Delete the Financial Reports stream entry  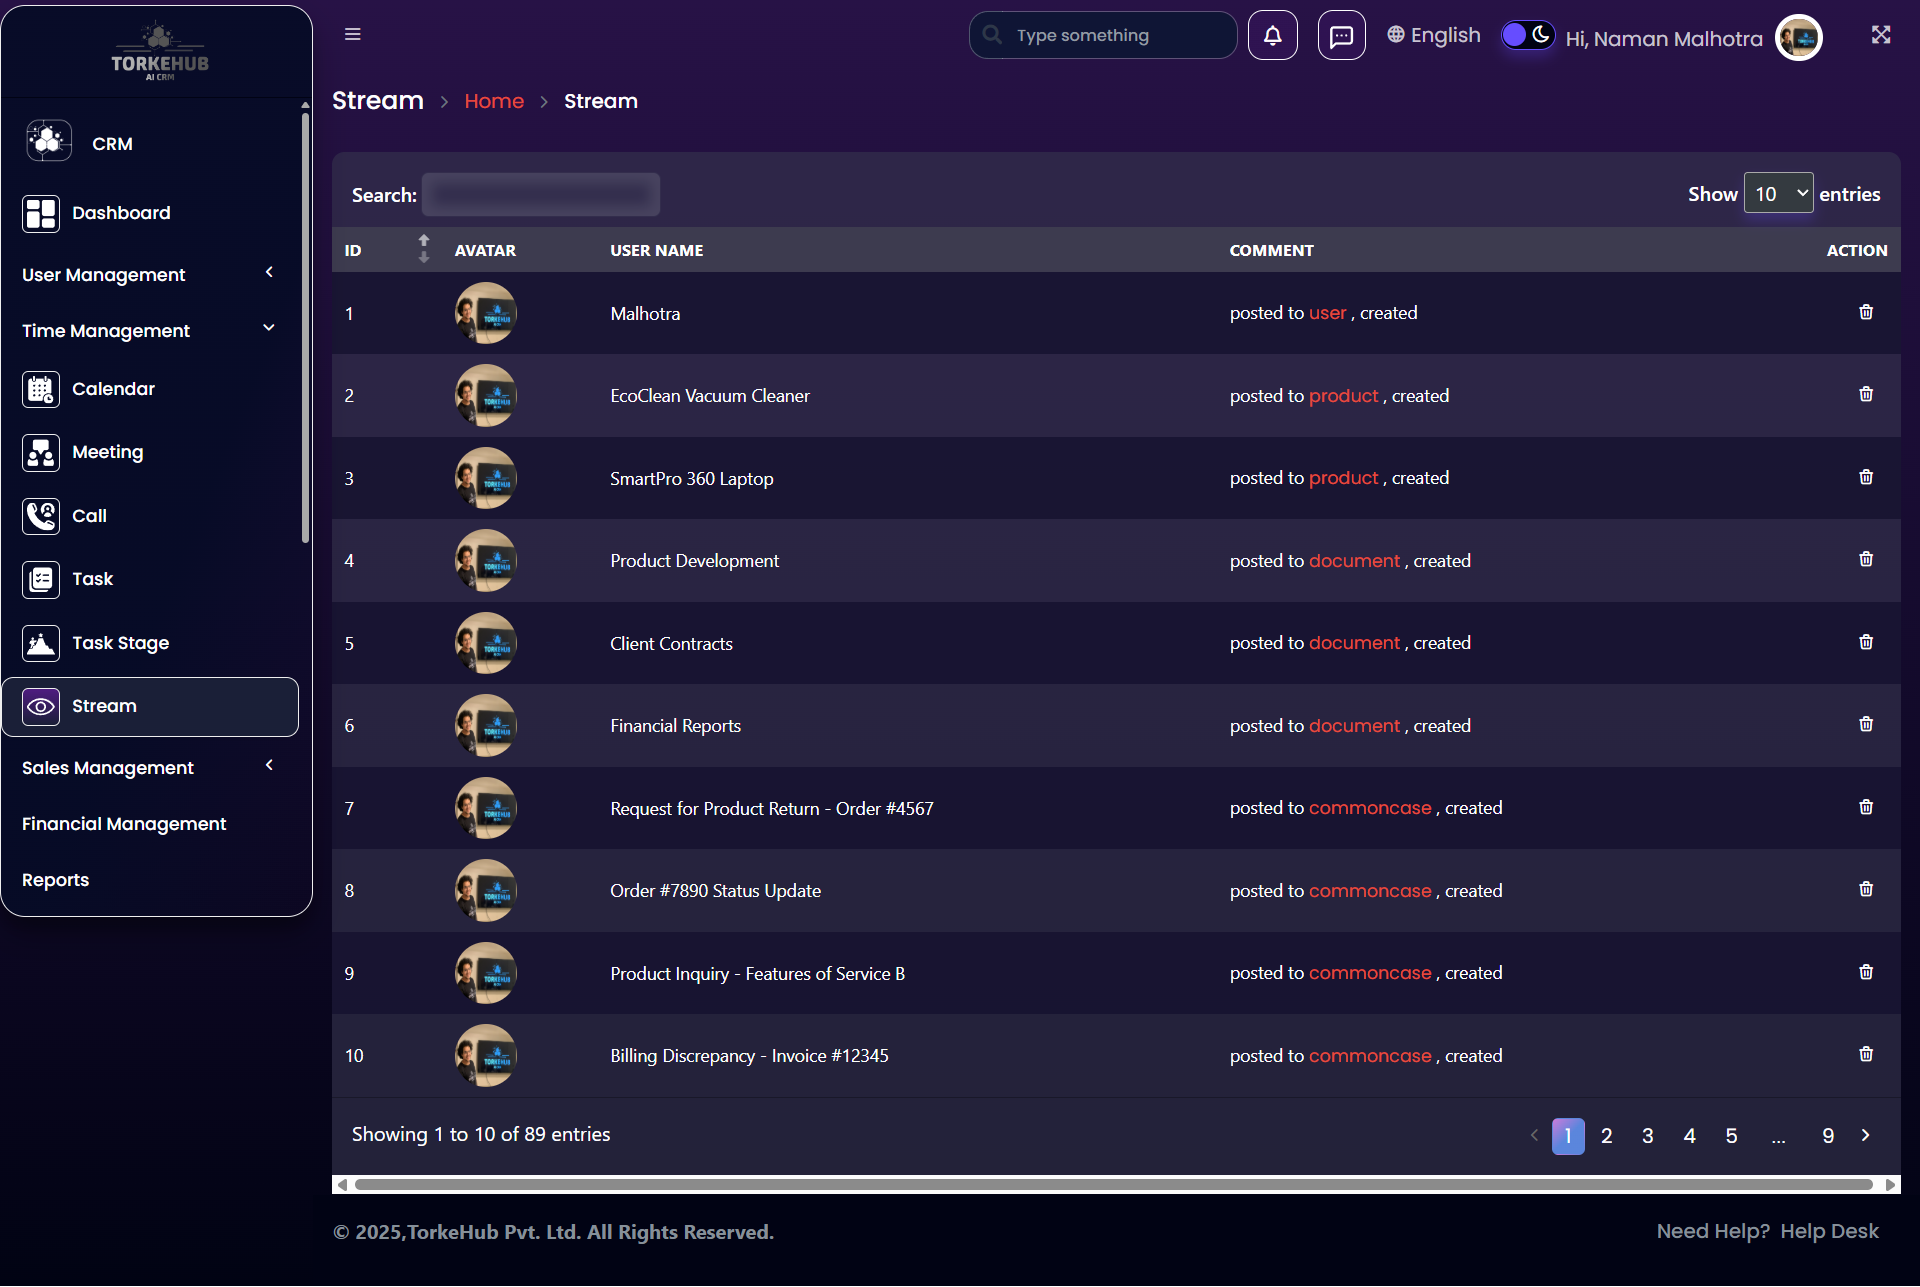1865,725
